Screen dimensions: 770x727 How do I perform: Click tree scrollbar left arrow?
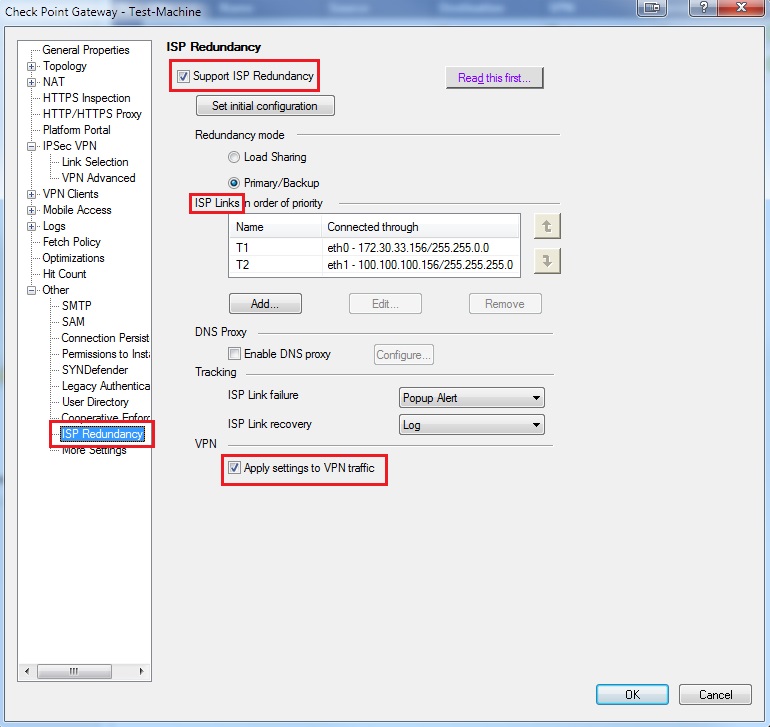tap(27, 671)
